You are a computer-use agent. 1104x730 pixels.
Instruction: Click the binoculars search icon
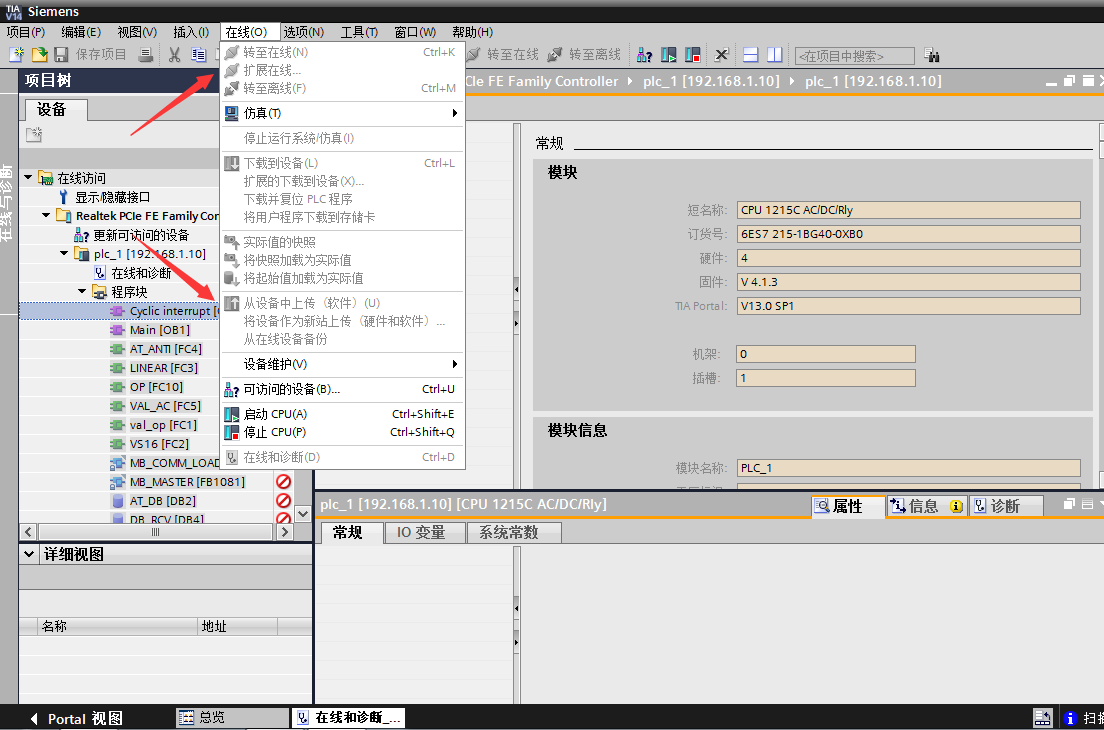(932, 55)
